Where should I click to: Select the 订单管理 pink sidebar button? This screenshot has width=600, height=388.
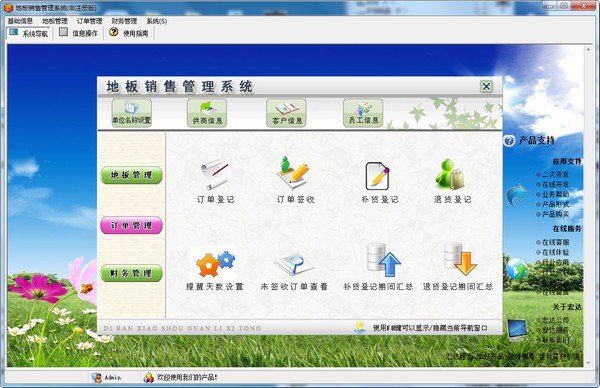click(x=131, y=225)
